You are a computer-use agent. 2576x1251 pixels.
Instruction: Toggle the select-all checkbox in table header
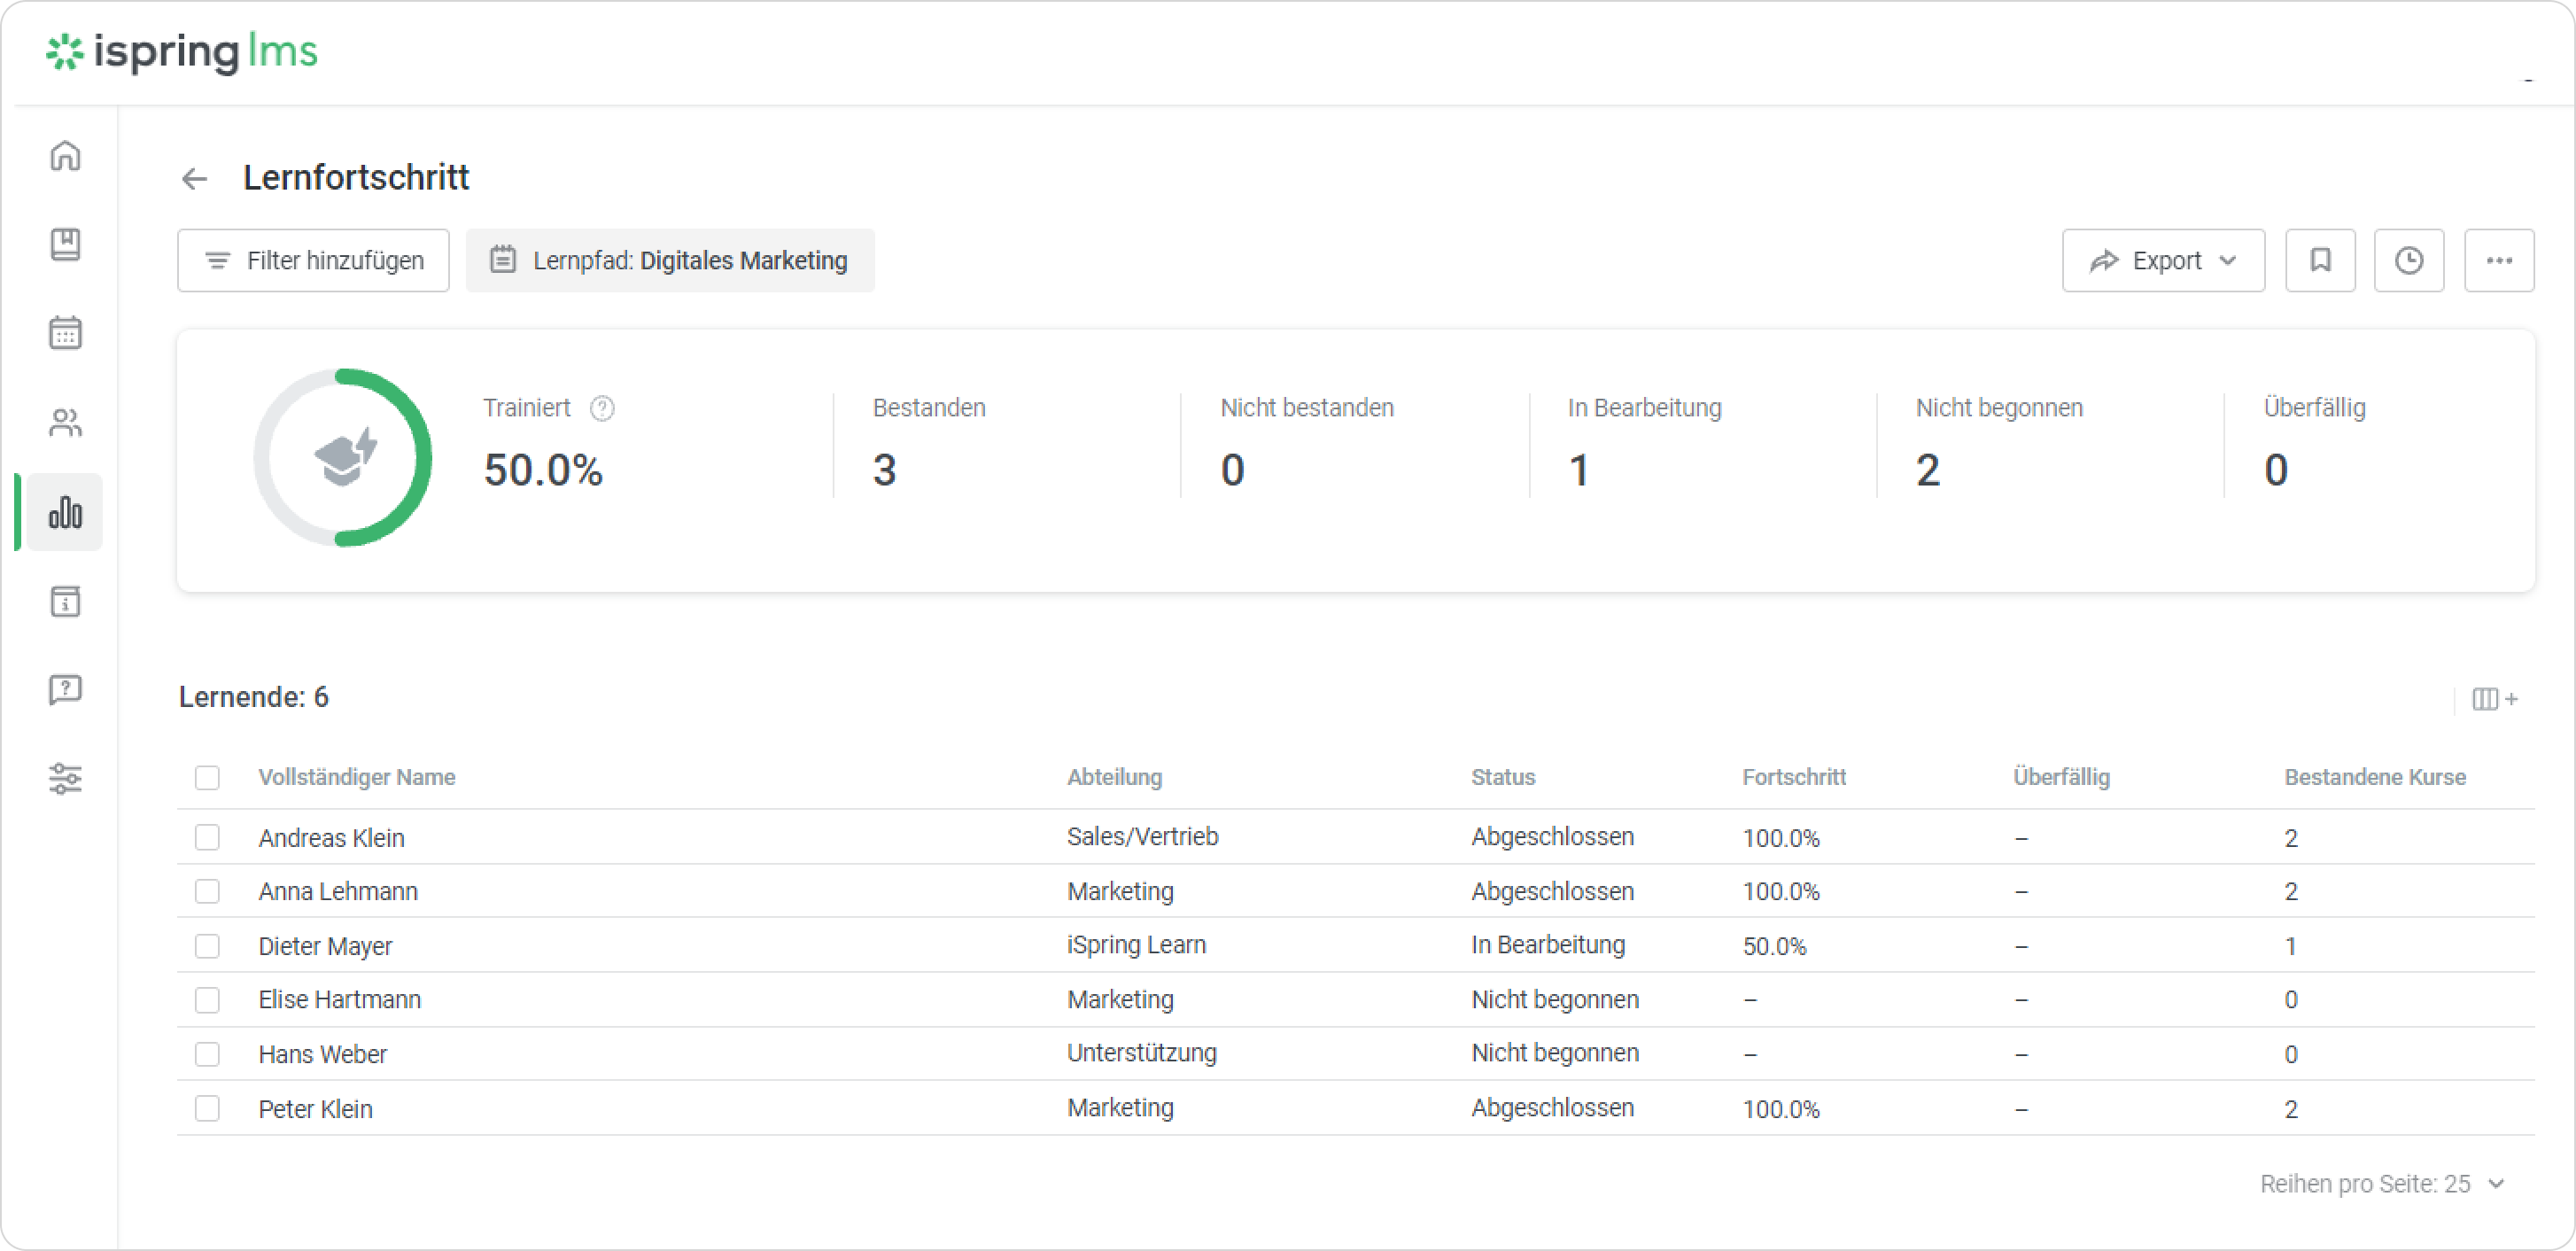pyautogui.click(x=207, y=777)
